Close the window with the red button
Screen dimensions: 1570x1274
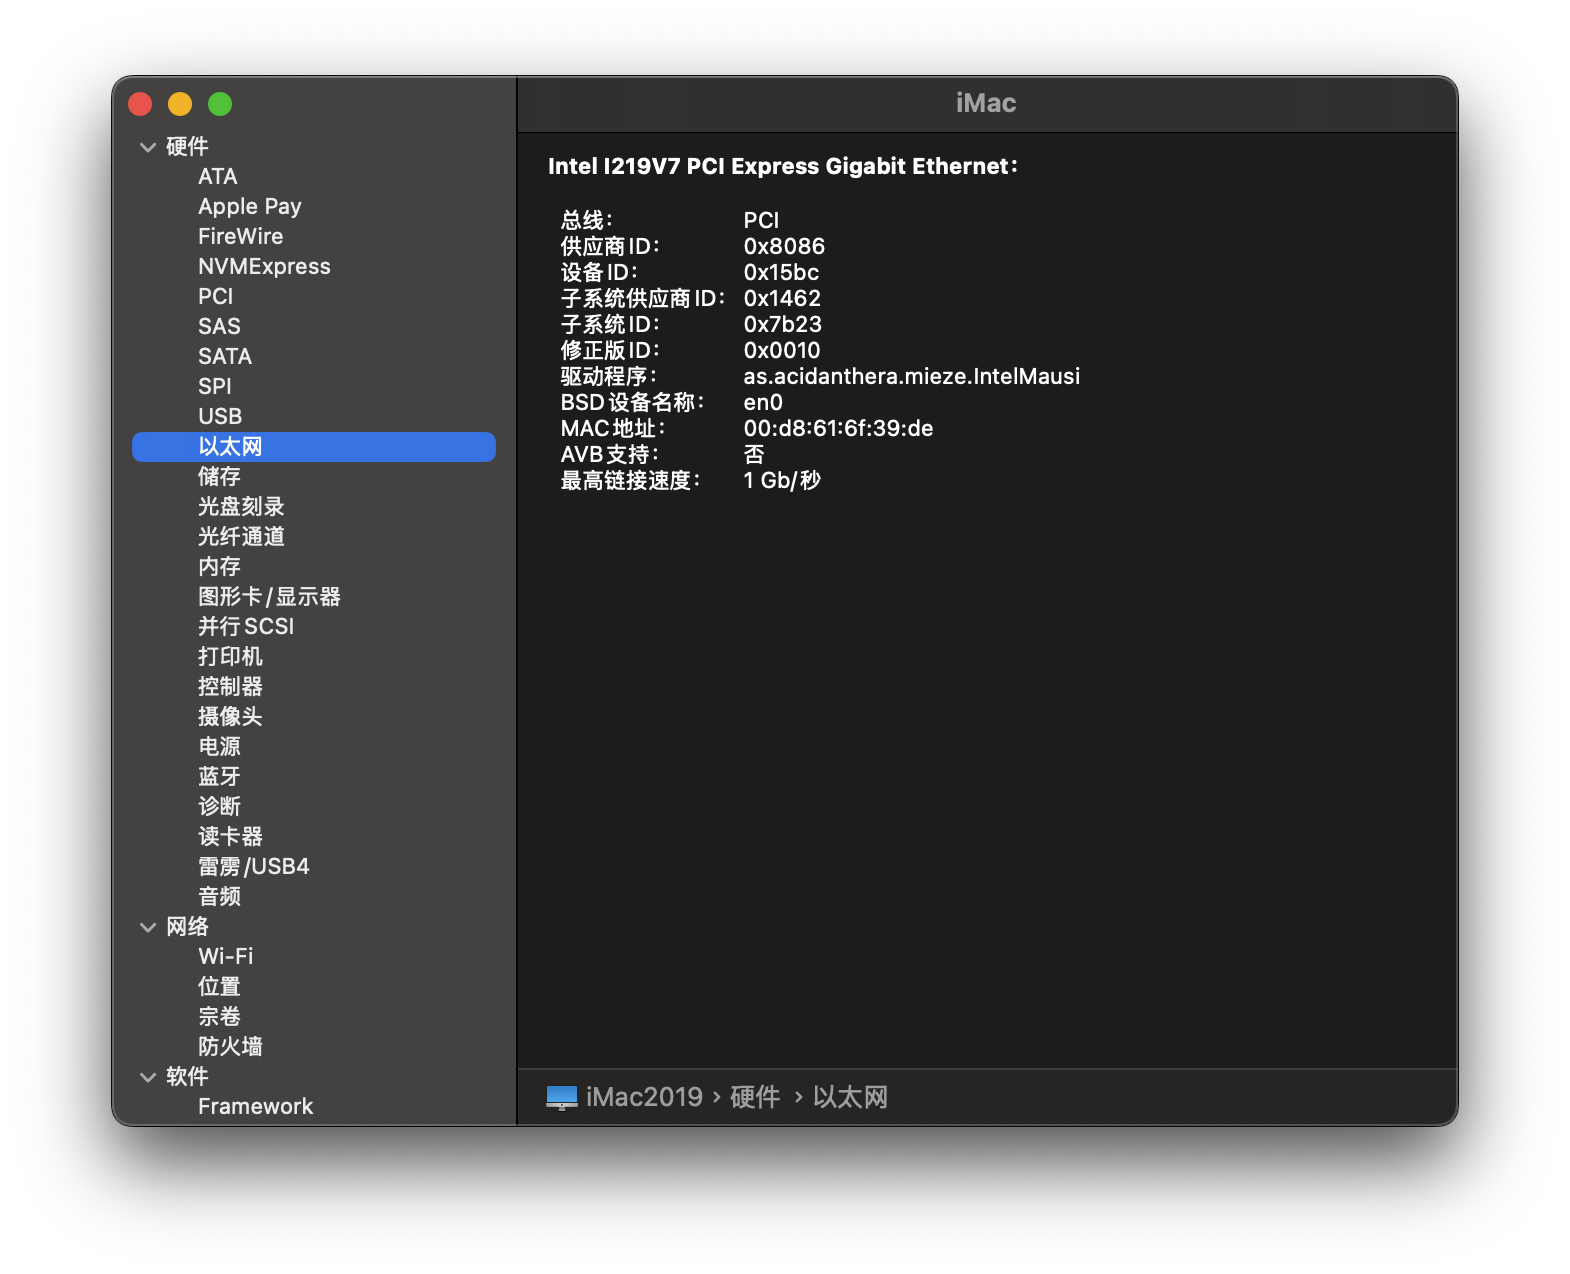(140, 104)
